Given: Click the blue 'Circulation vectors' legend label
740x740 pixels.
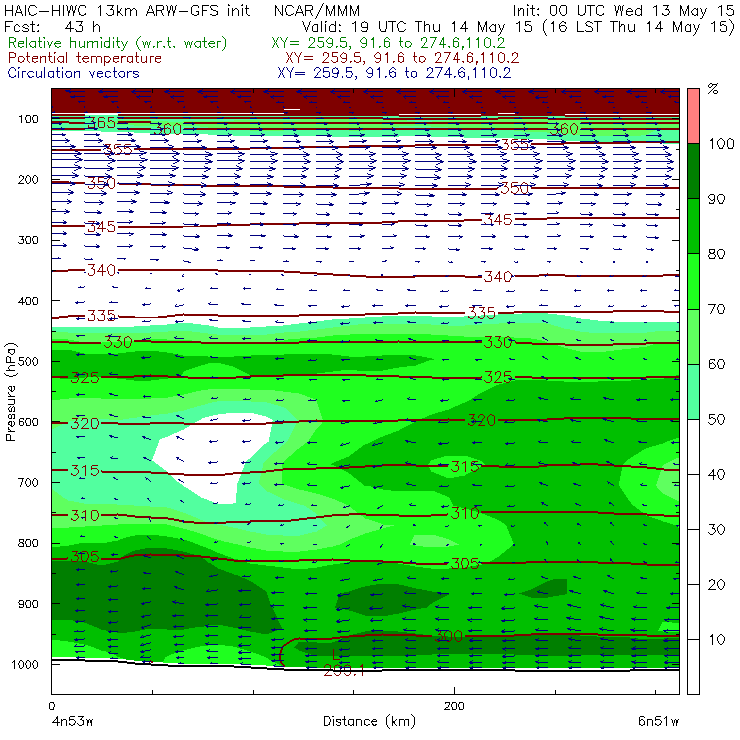Looking at the screenshot, I should pyautogui.click(x=74, y=73).
